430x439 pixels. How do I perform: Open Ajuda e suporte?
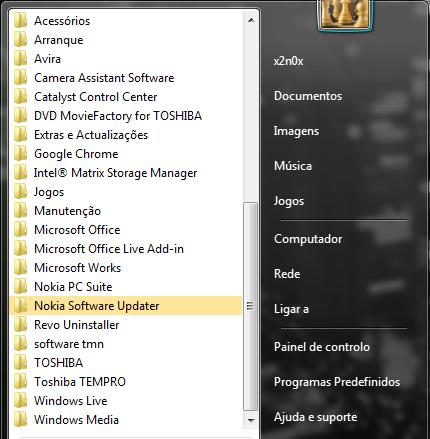pos(315,417)
